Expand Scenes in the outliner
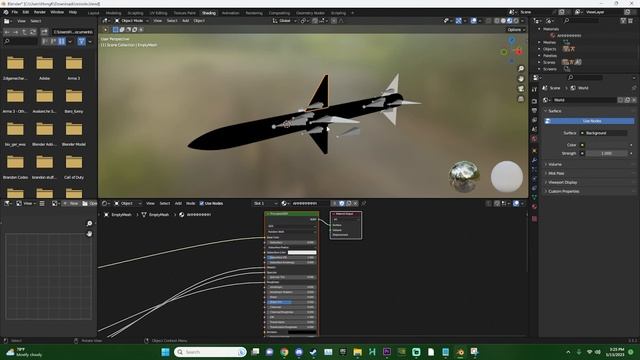 click(540, 62)
